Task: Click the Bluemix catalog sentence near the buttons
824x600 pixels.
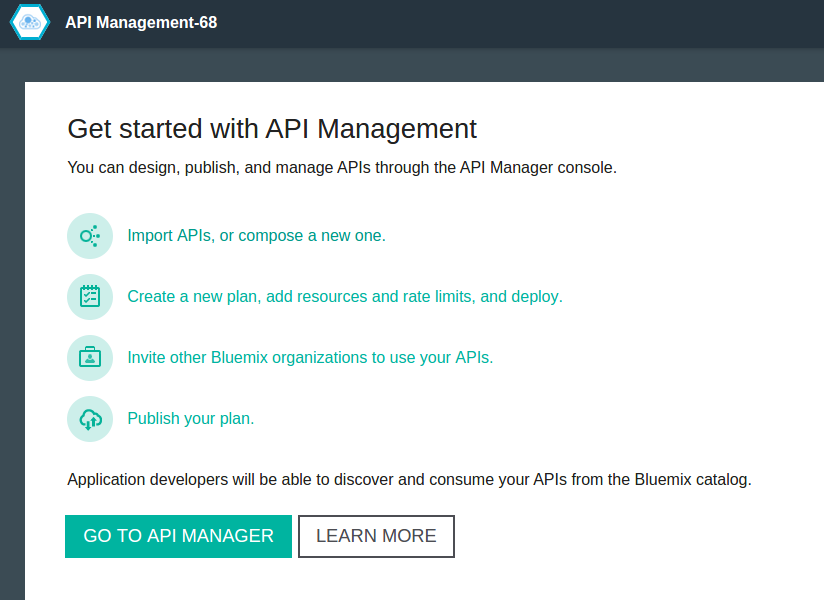Action: tap(408, 479)
